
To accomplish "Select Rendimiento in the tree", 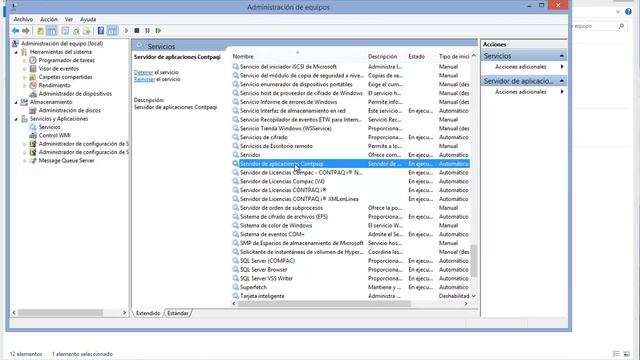I will [x=54, y=85].
